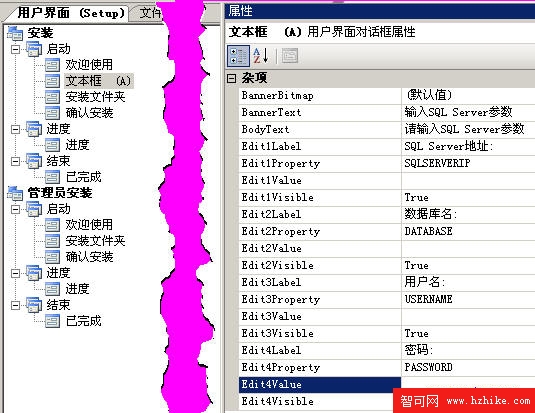Edit the SQLSERVERIP value field

click(x=468, y=163)
